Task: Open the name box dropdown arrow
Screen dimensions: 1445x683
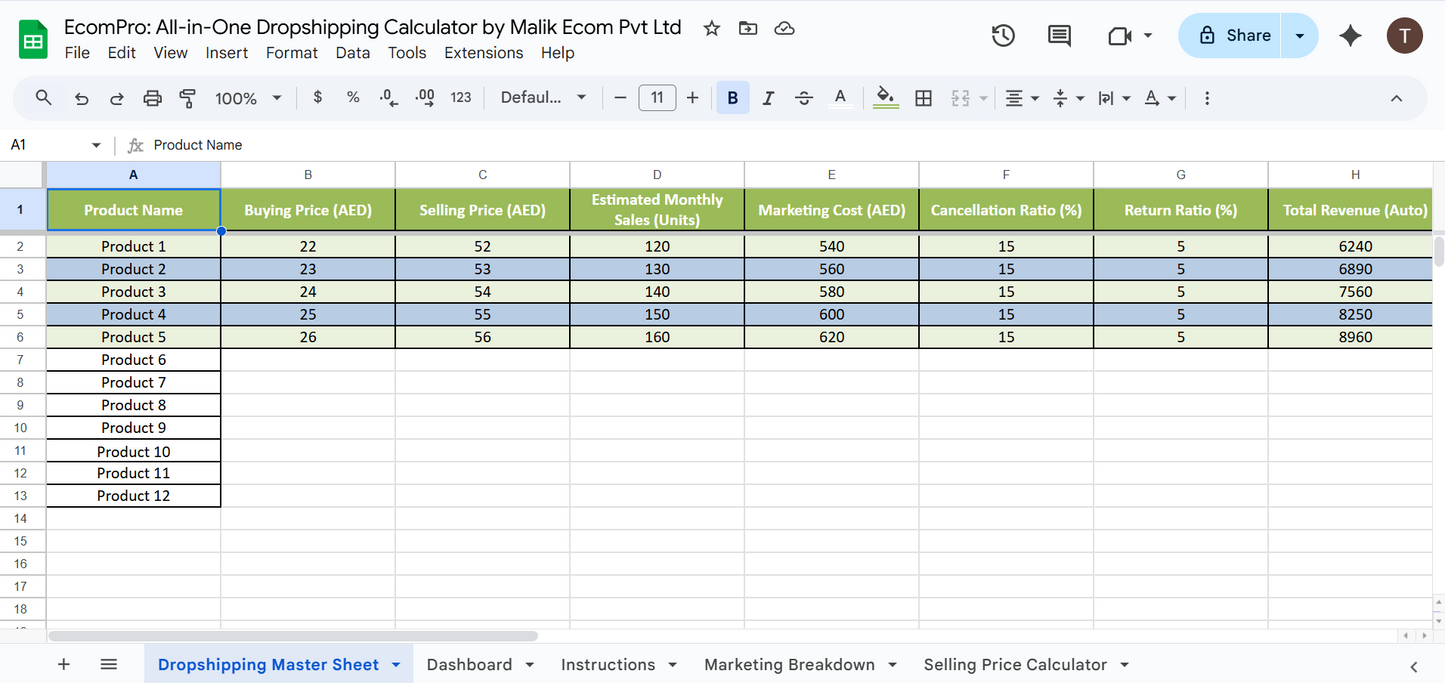Action: pyautogui.click(x=96, y=145)
